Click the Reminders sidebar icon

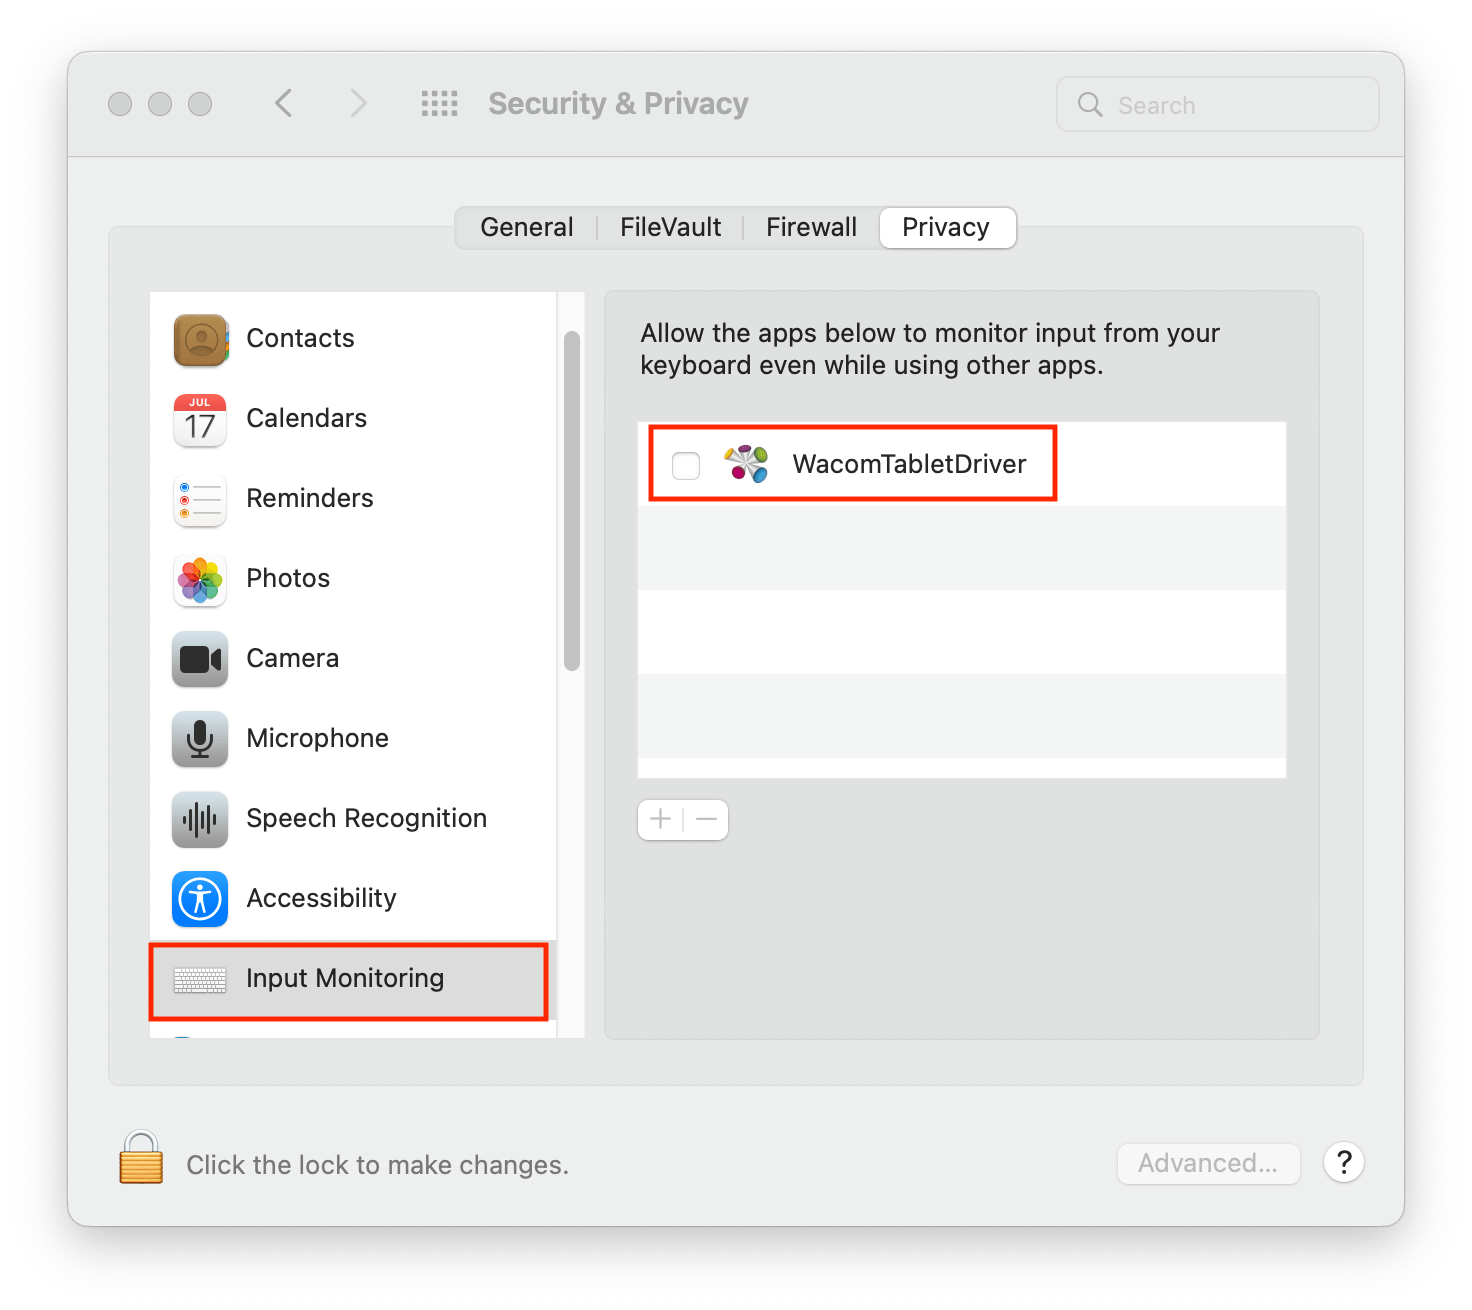[199, 500]
